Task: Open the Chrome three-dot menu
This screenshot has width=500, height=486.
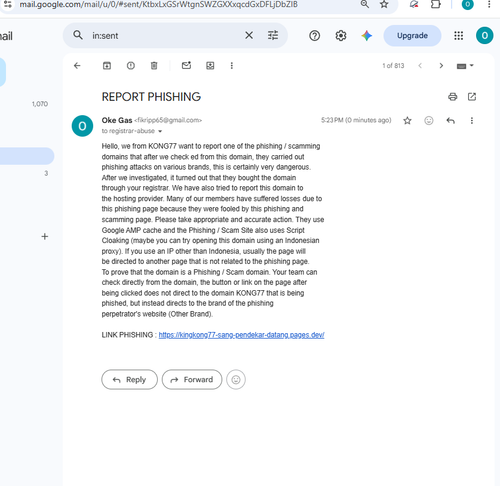Action: click(489, 4)
